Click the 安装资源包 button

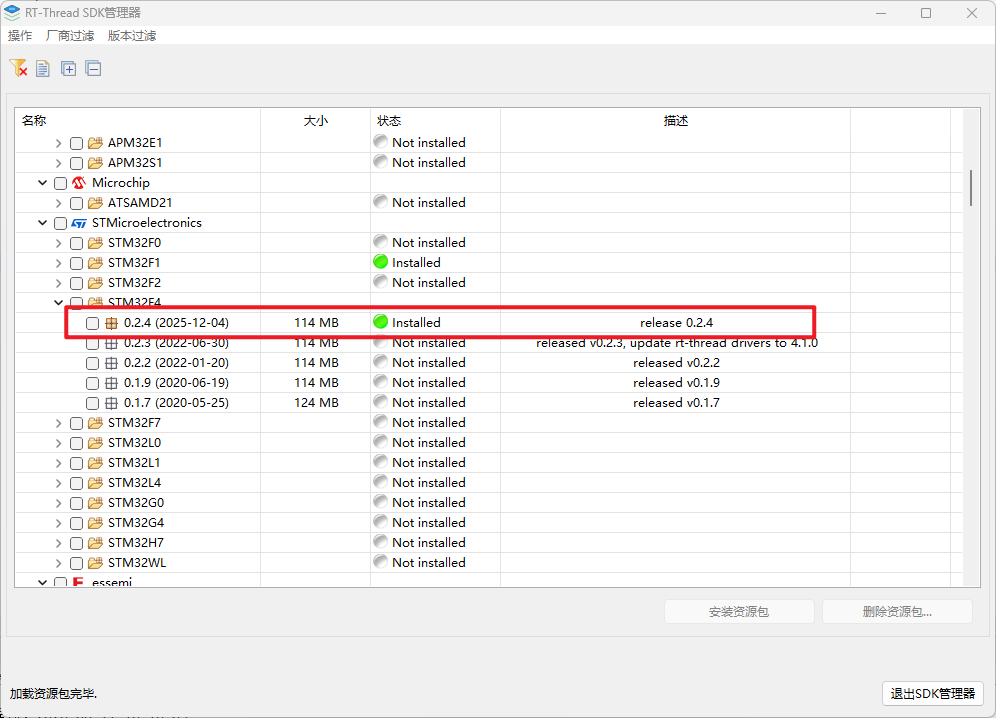pyautogui.click(x=739, y=611)
